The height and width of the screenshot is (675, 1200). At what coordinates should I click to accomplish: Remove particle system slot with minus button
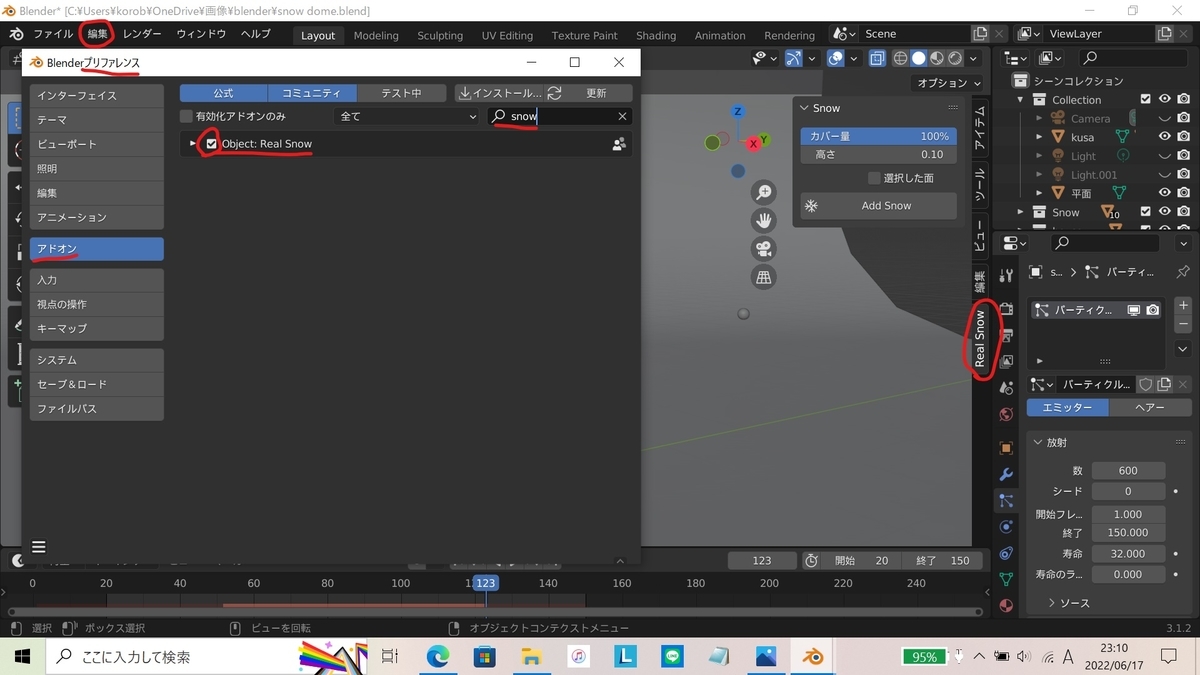coord(1183,325)
